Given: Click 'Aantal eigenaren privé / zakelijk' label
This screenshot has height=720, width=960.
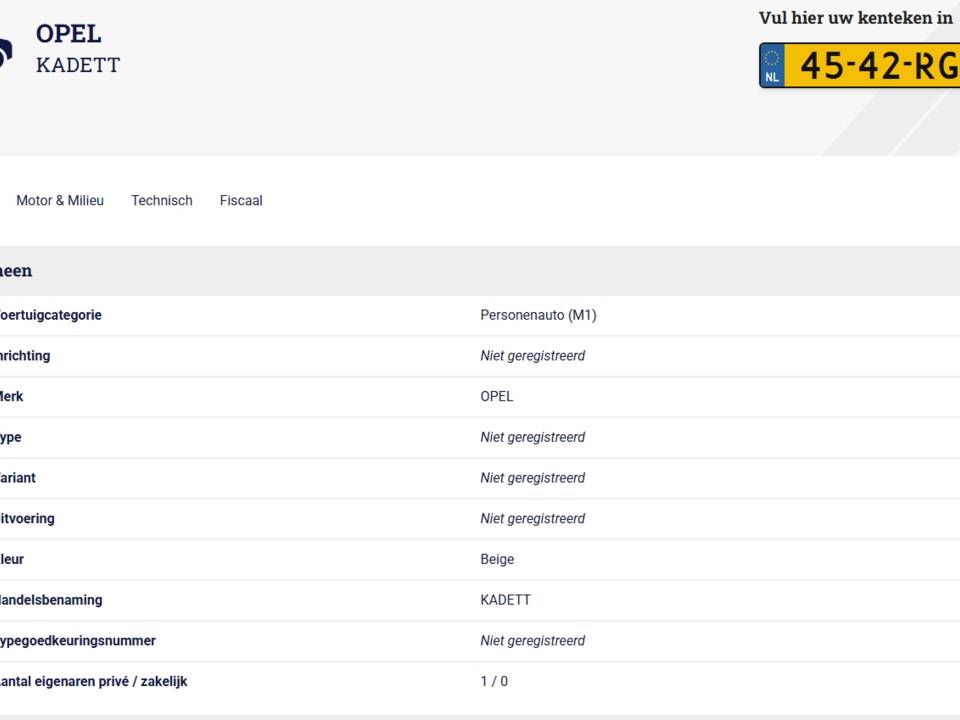Looking at the screenshot, I should pos(93,681).
